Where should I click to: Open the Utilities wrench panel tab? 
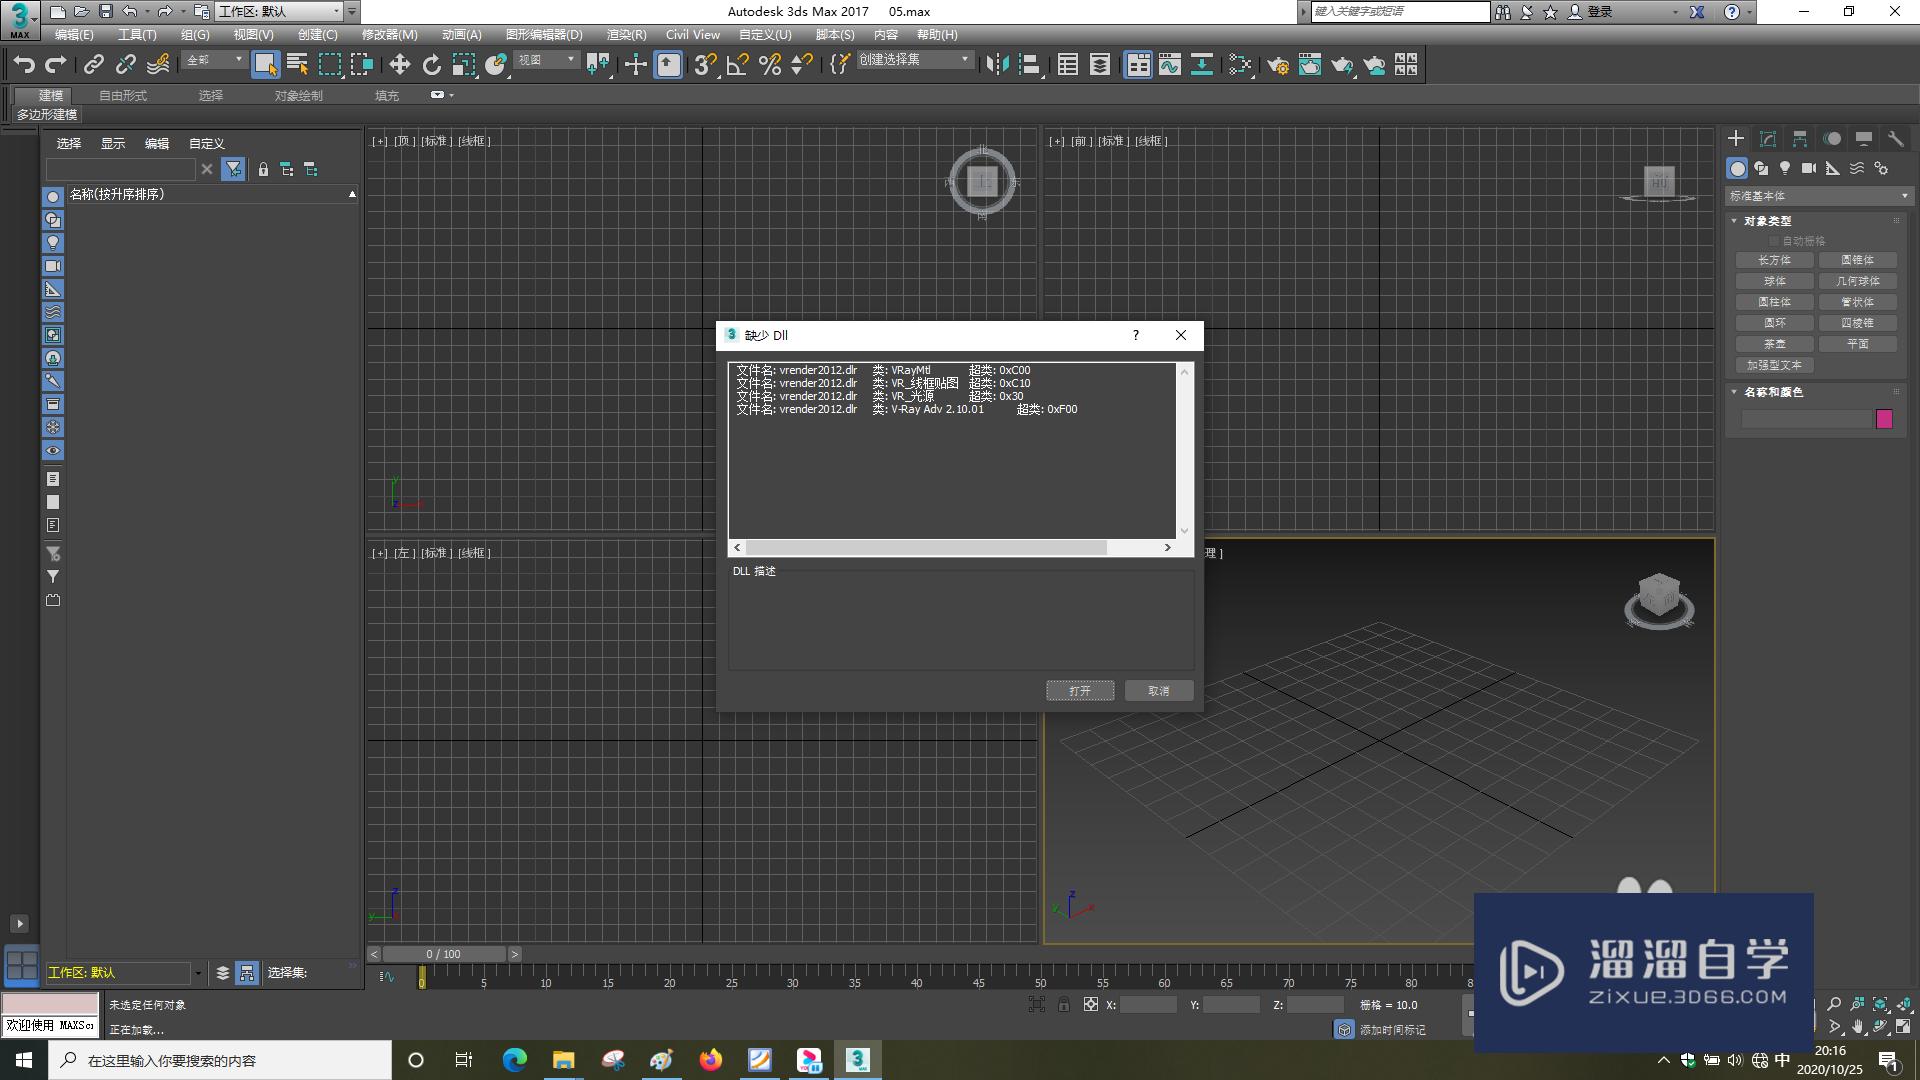click(x=1896, y=139)
